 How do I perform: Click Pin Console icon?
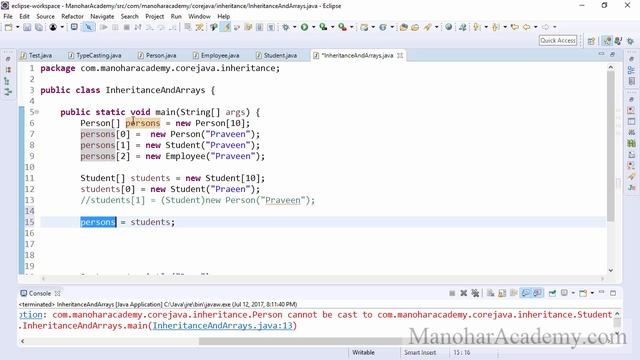coord(552,293)
